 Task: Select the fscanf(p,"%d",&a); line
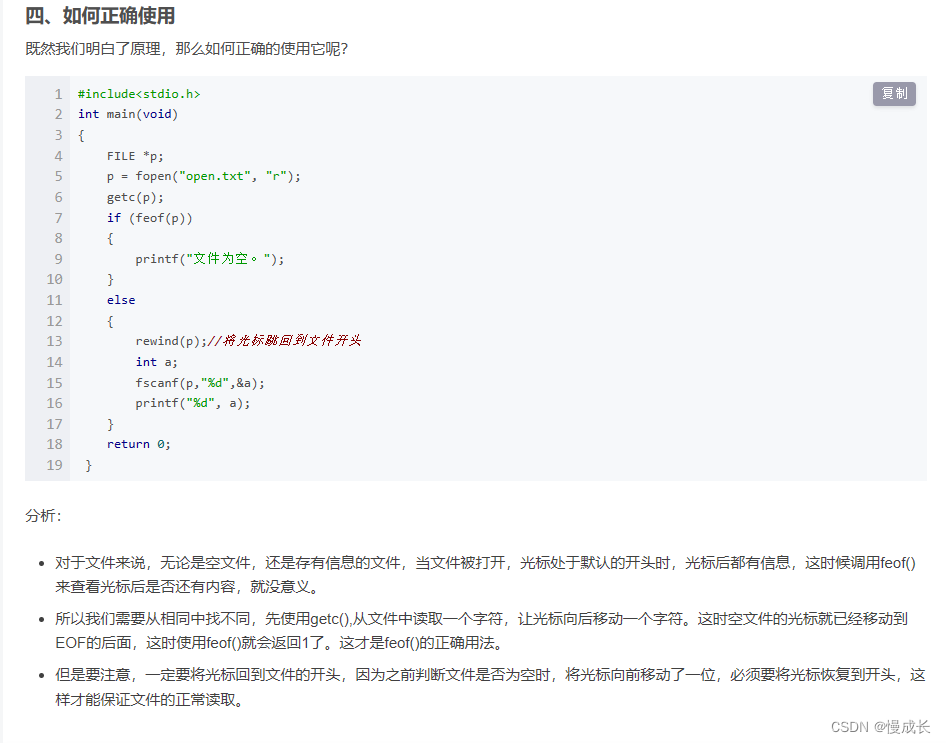(200, 382)
